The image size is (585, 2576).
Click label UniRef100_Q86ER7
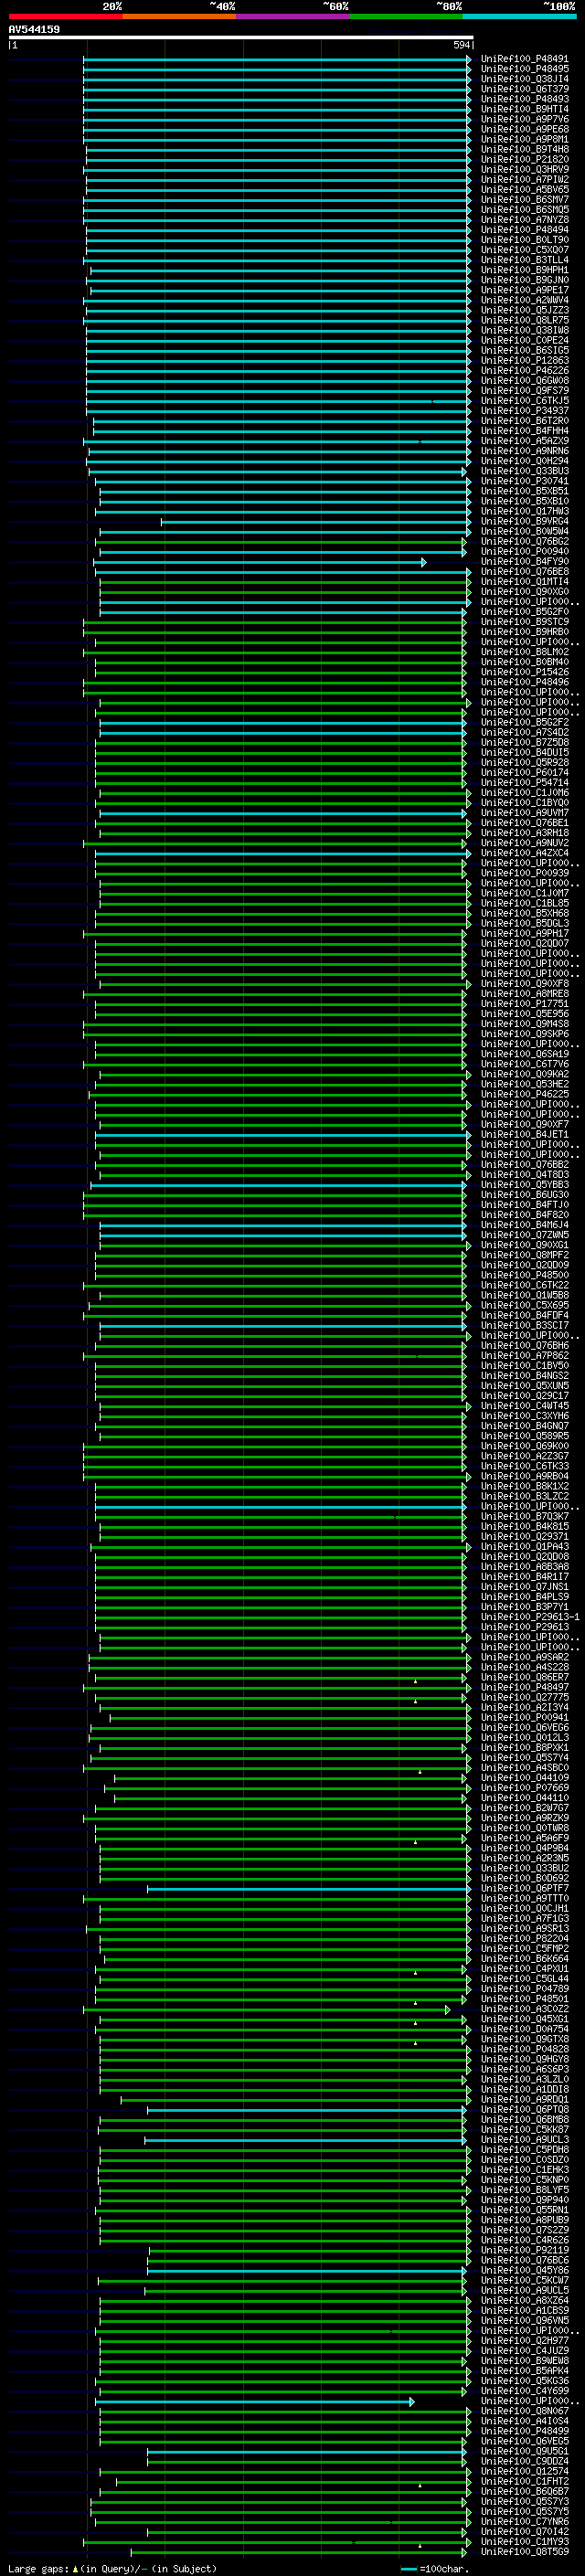tap(524, 1678)
